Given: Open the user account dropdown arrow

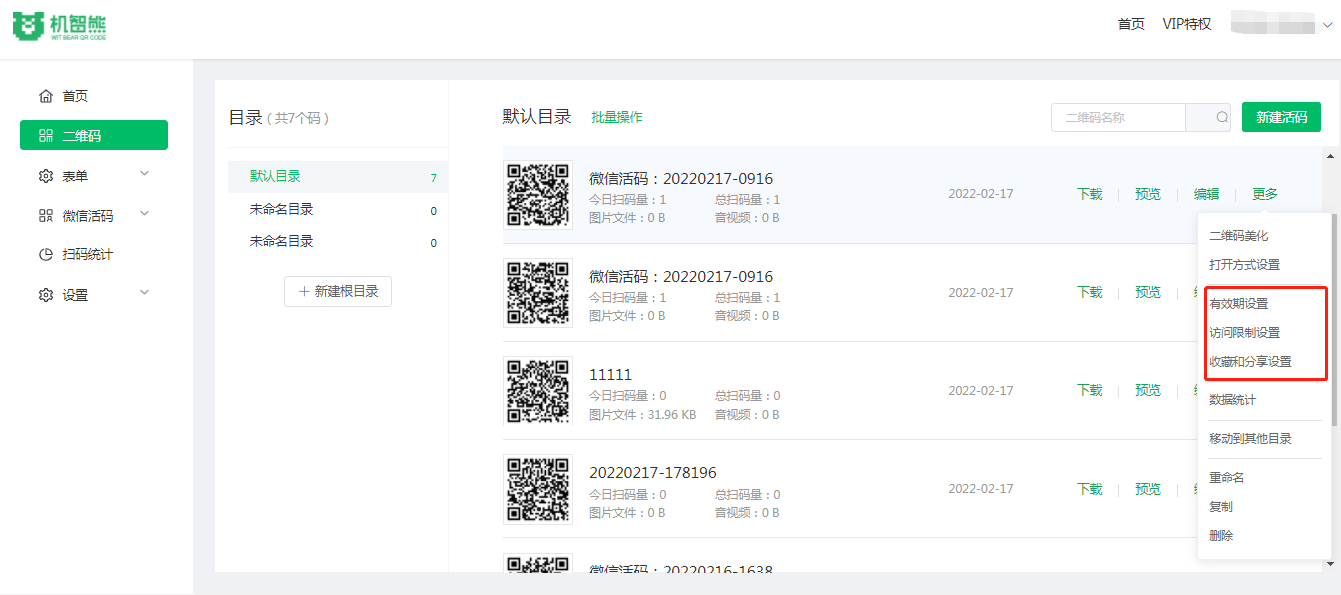Looking at the screenshot, I should (1326, 25).
